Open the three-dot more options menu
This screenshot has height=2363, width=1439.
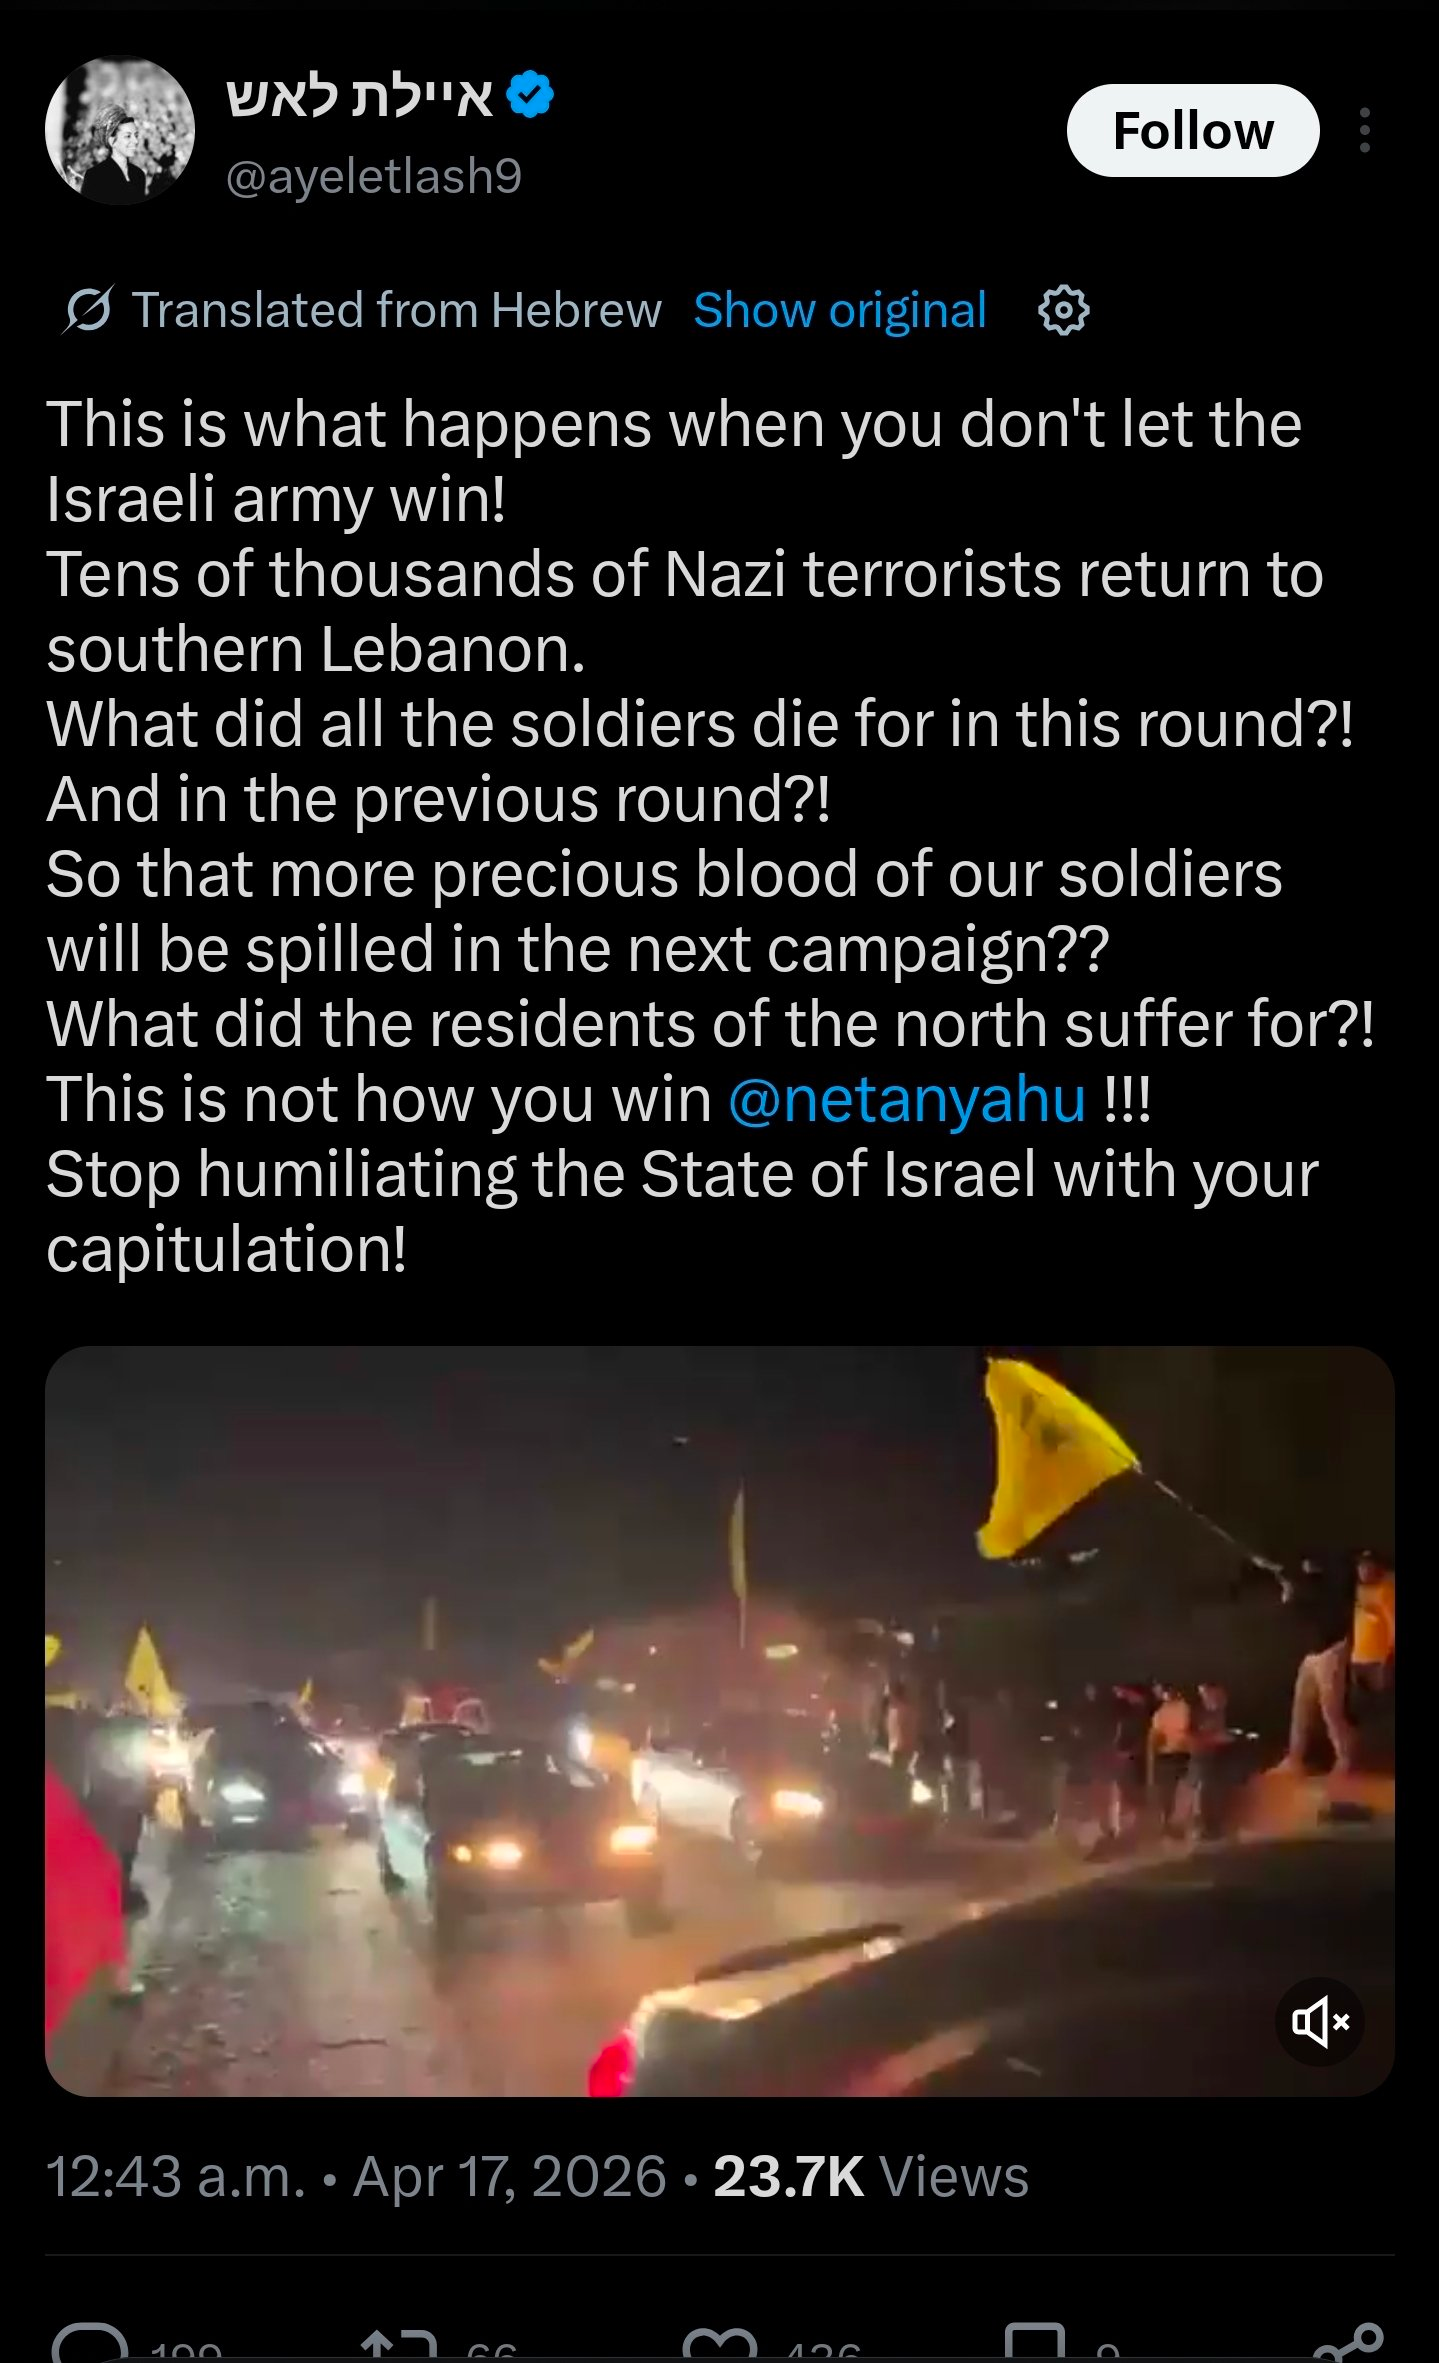pyautogui.click(x=1364, y=130)
